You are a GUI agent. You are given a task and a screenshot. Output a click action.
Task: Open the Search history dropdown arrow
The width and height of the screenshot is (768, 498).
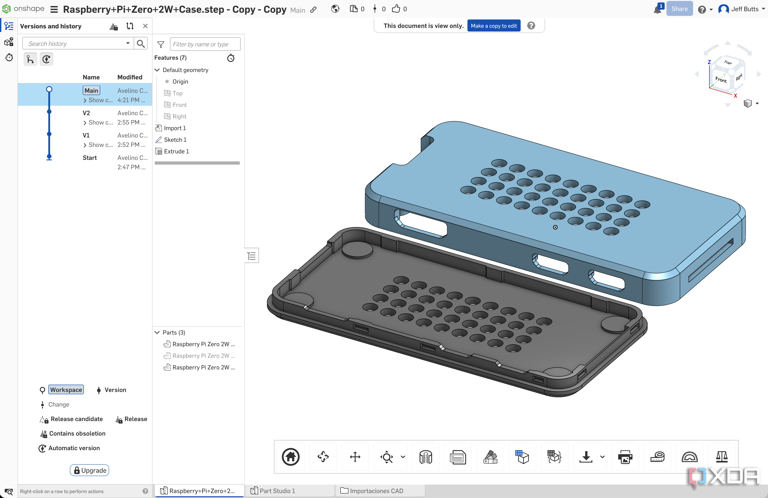(128, 43)
